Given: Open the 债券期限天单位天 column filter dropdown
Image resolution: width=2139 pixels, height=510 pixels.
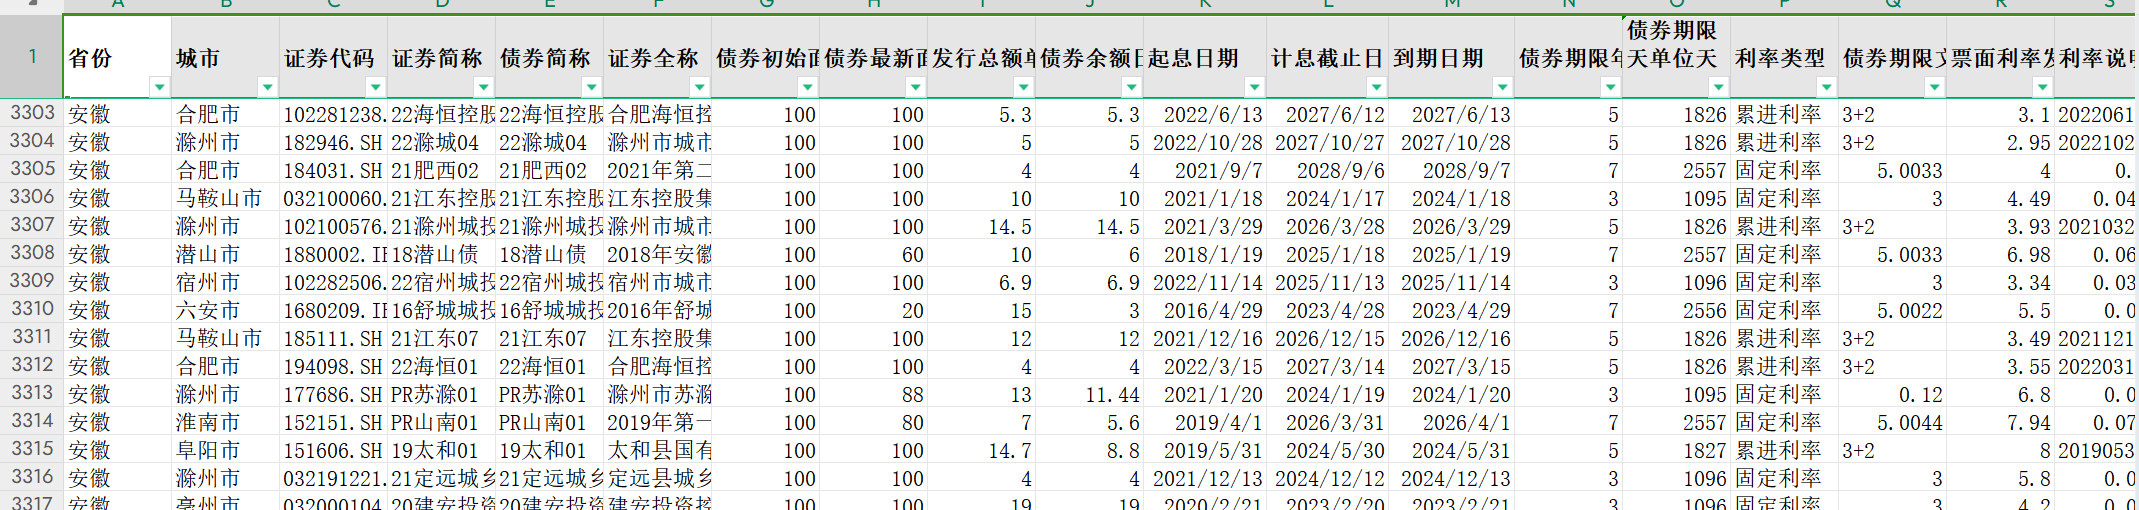Looking at the screenshot, I should (x=1718, y=87).
